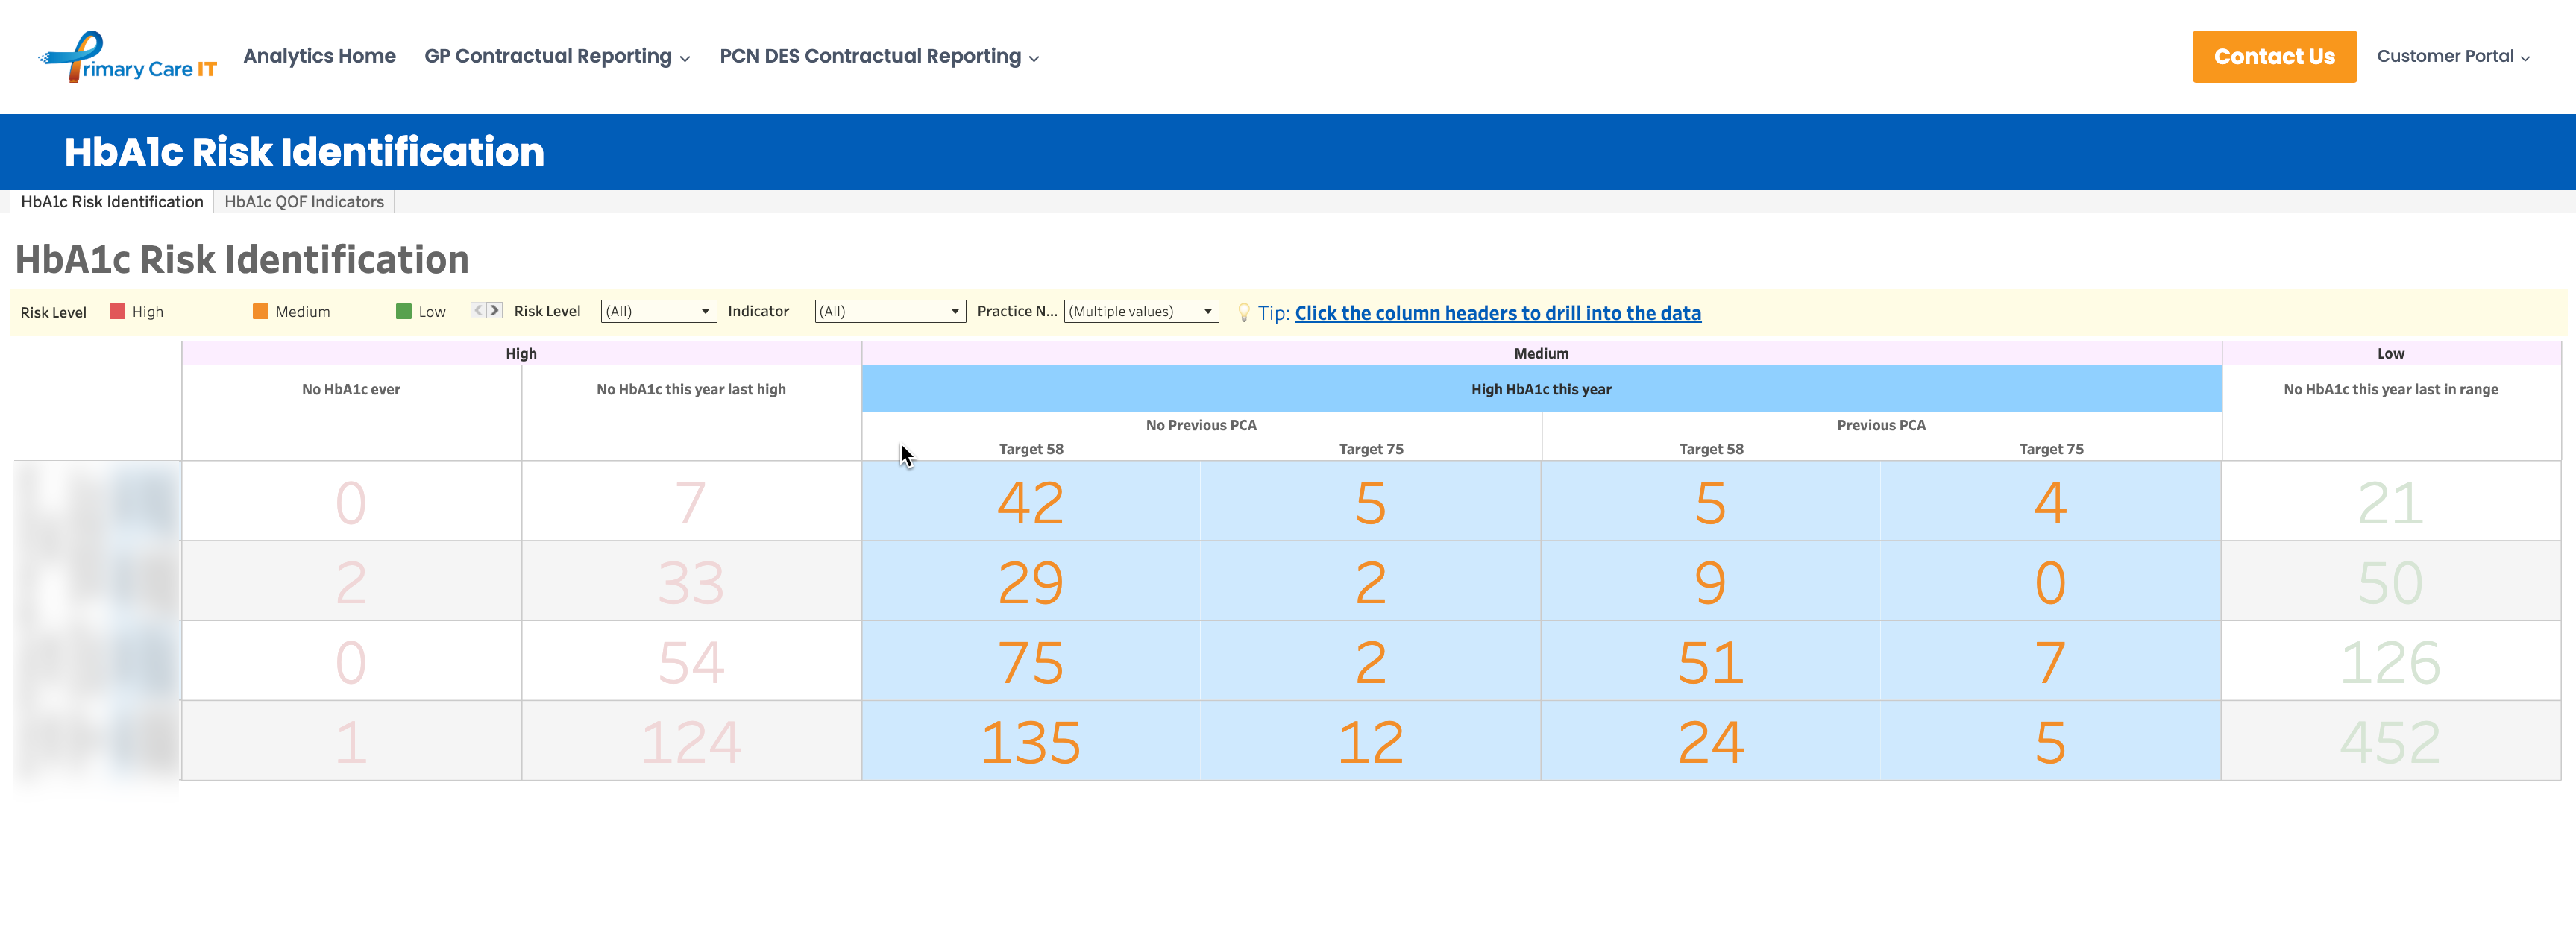Select the orange Medium risk swatch
Viewport: 2576px width, 944px height.
[x=260, y=312]
